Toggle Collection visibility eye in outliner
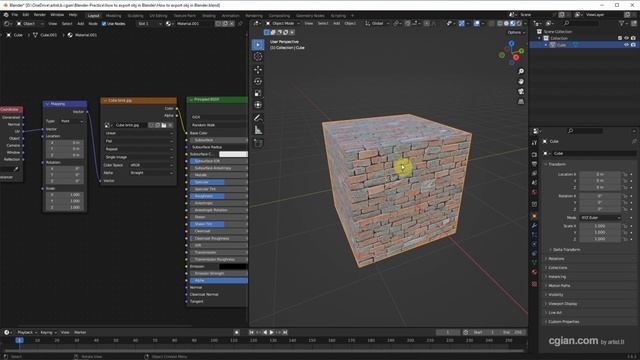The height and width of the screenshot is (360, 640). (x=626, y=38)
